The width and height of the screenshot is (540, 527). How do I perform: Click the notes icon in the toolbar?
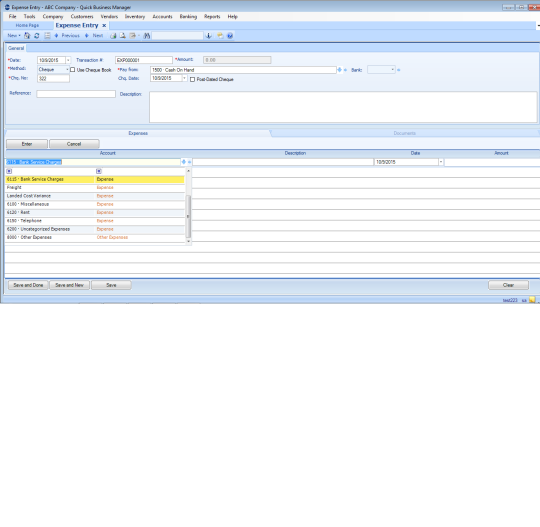pos(220,35)
